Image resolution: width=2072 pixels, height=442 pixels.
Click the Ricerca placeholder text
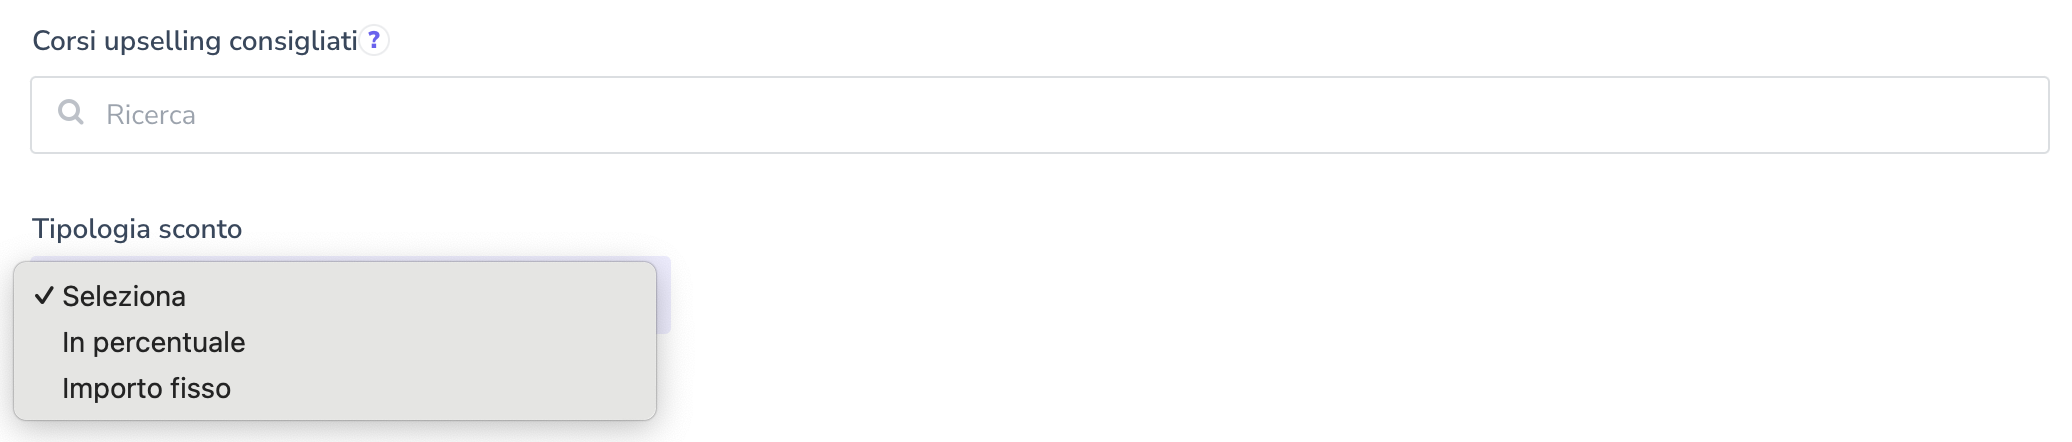[x=151, y=115]
